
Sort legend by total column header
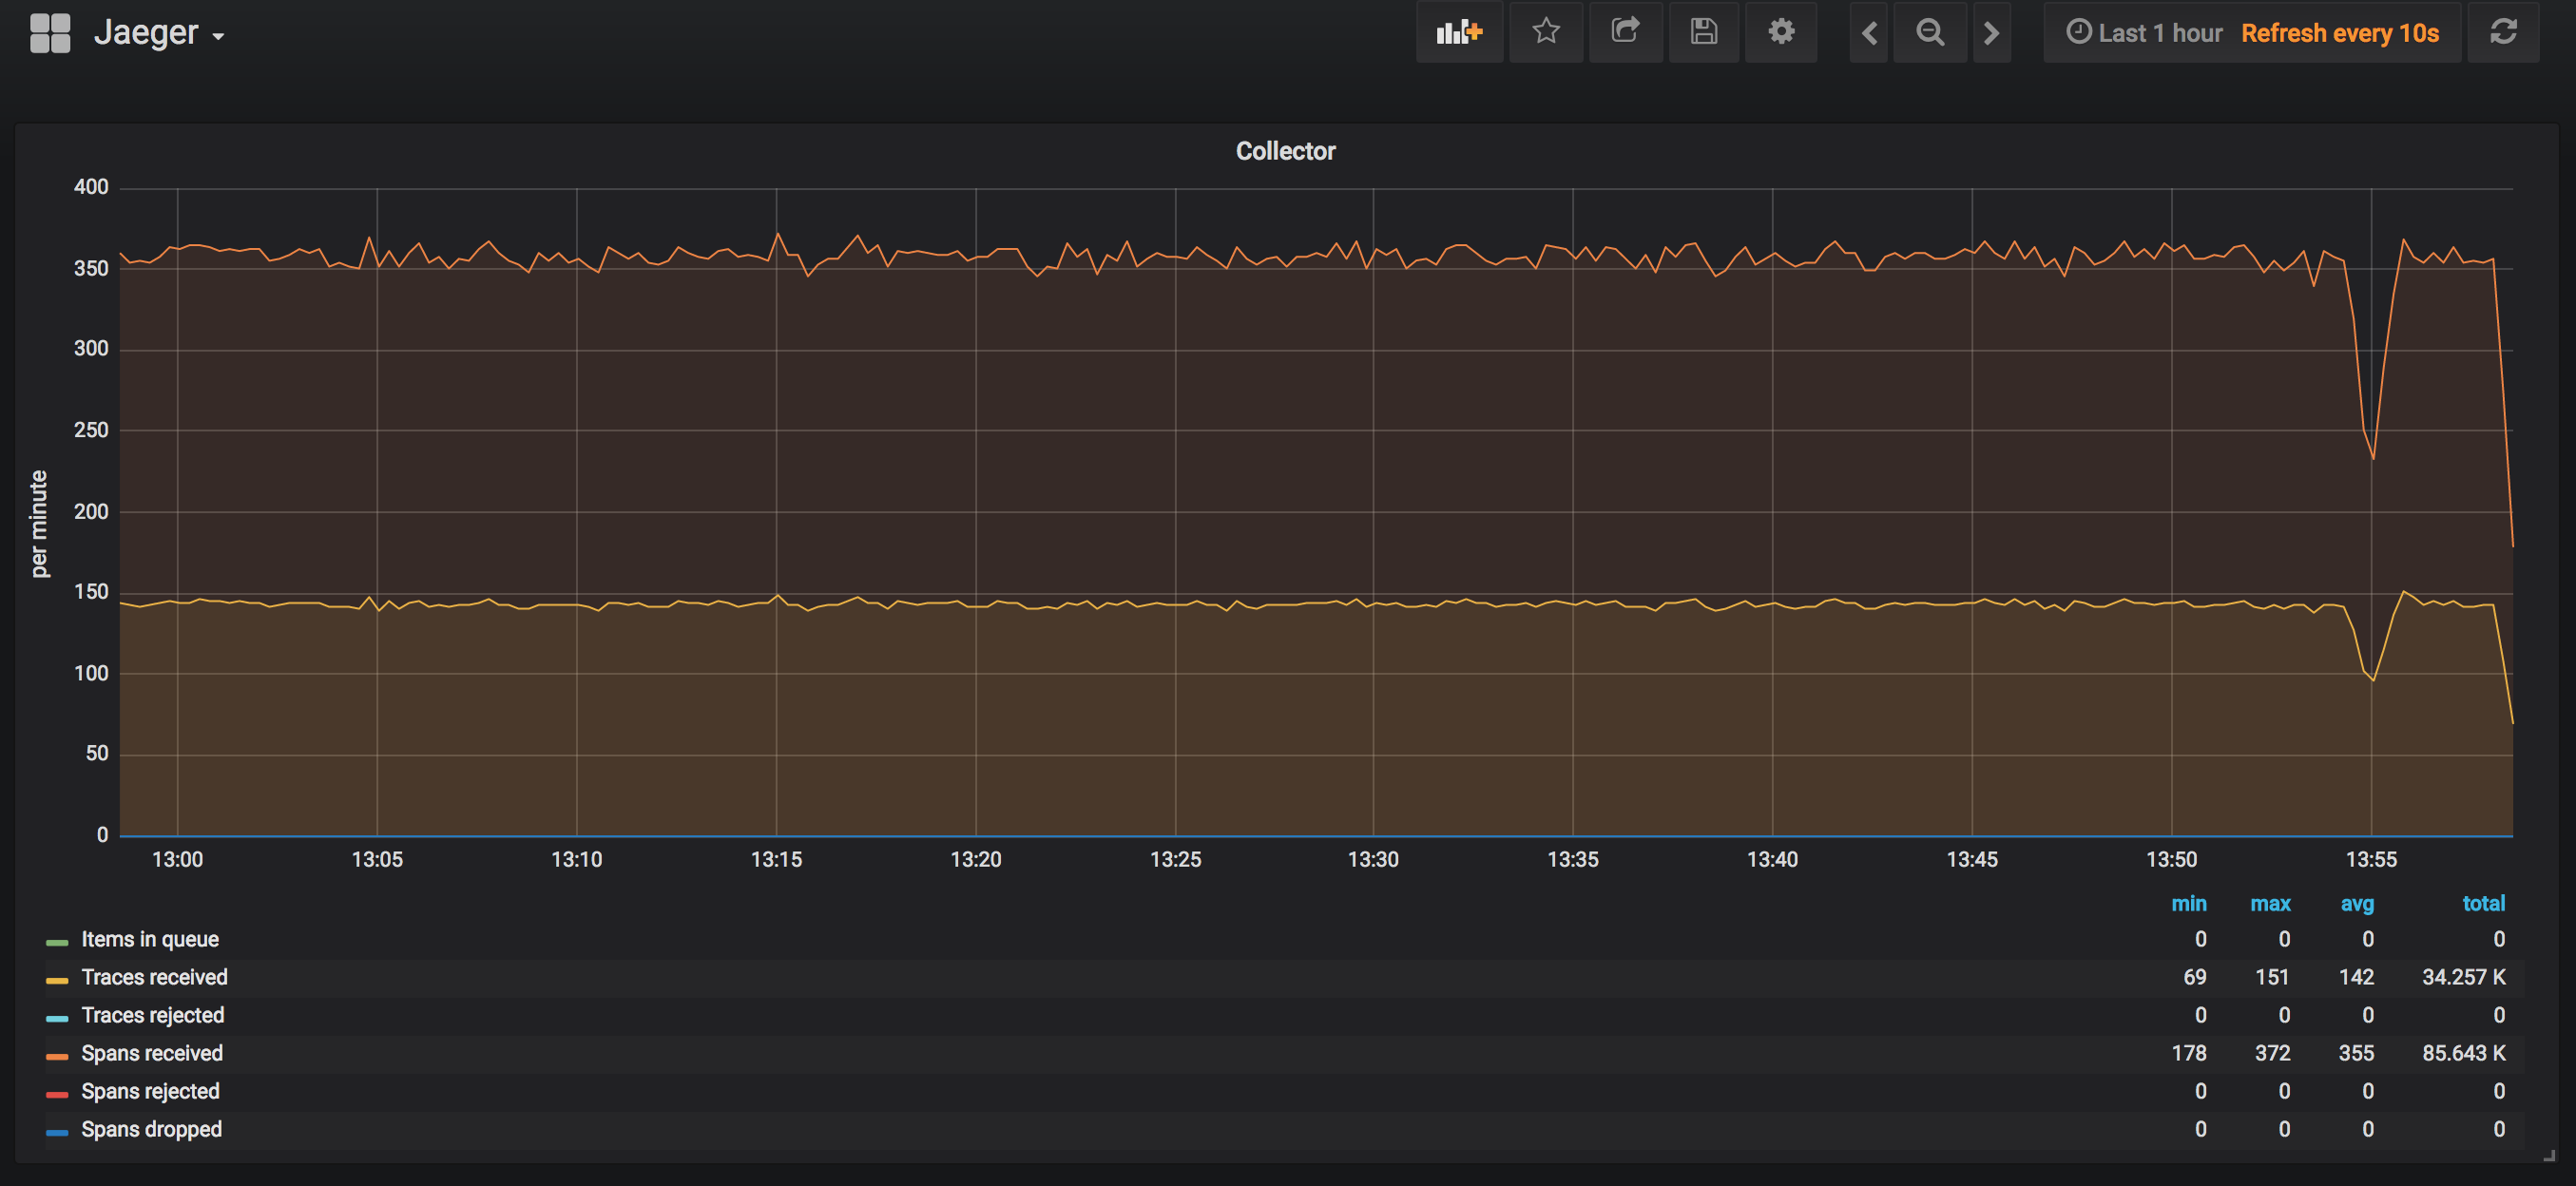[2483, 903]
